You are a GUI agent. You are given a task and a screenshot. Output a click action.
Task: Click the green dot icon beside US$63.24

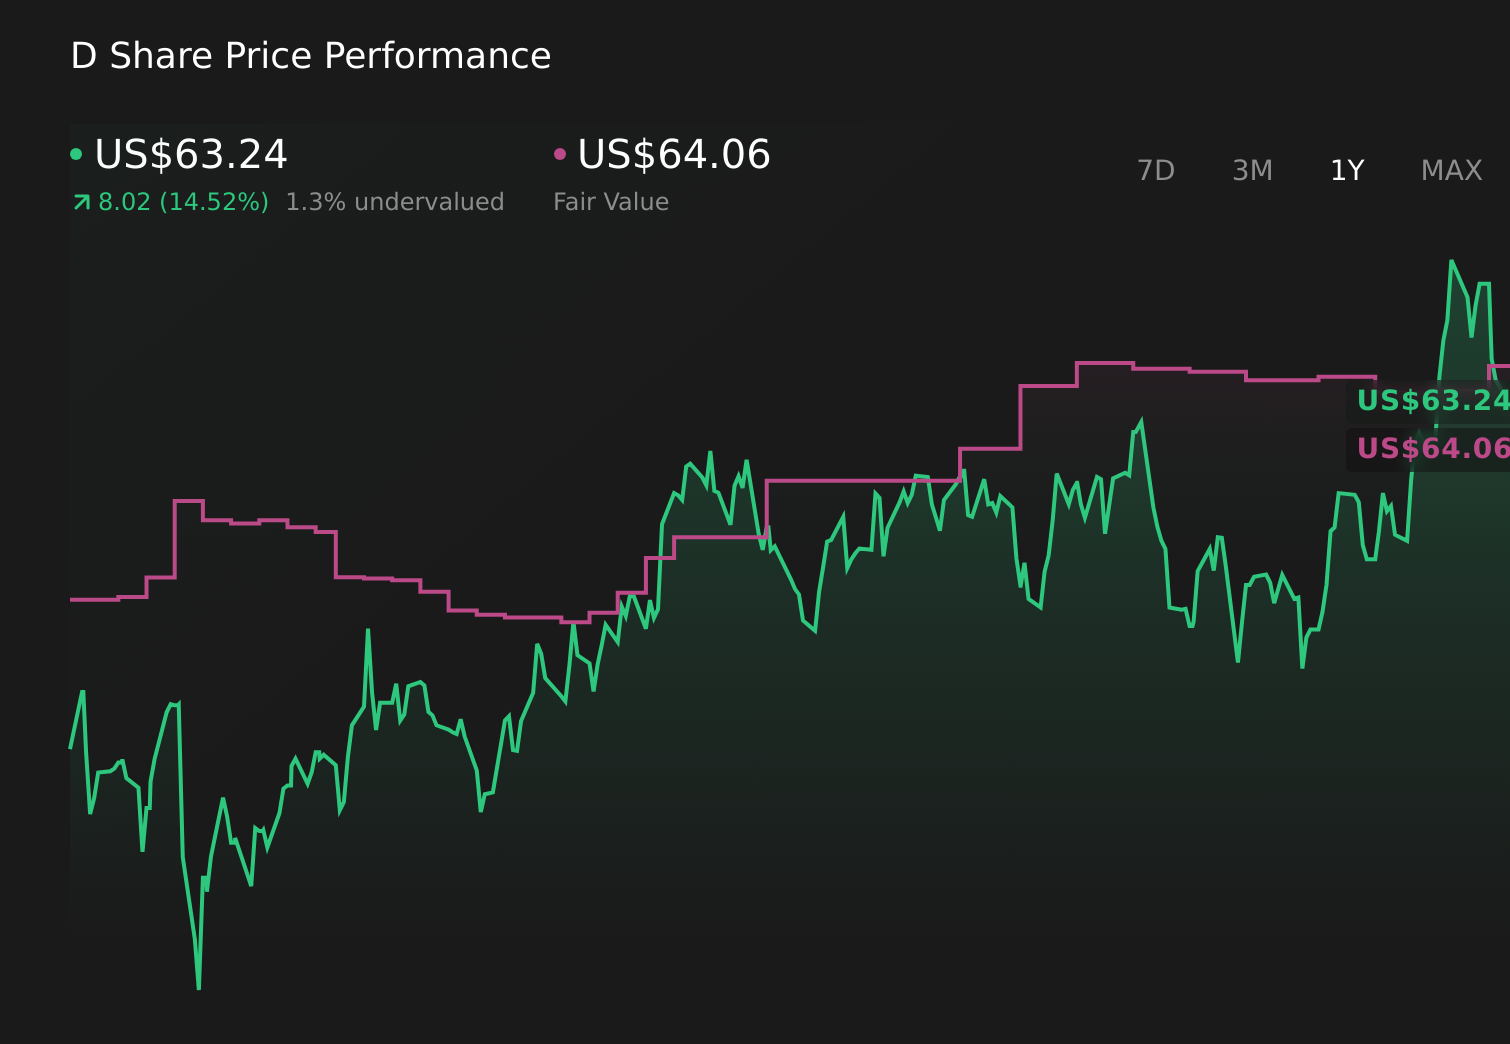coord(76,153)
